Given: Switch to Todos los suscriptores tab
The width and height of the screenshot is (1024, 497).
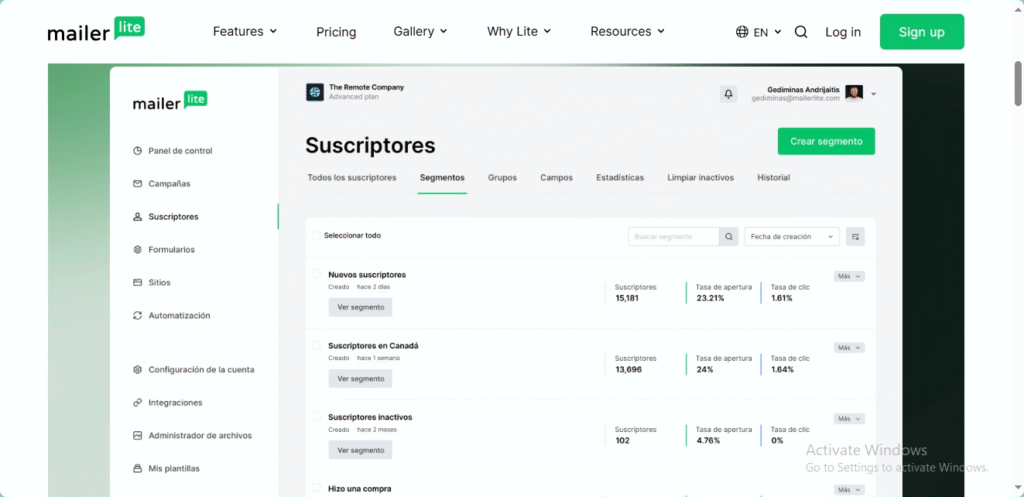Looking at the screenshot, I should [352, 178].
